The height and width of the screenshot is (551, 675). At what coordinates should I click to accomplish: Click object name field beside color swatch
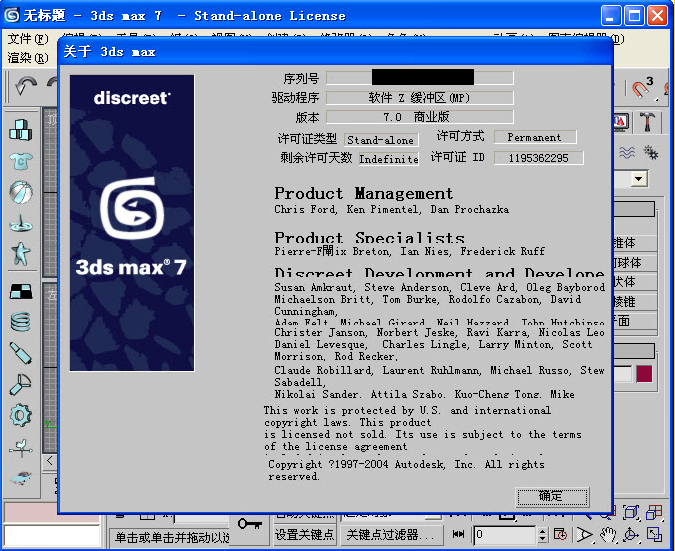pos(622,374)
